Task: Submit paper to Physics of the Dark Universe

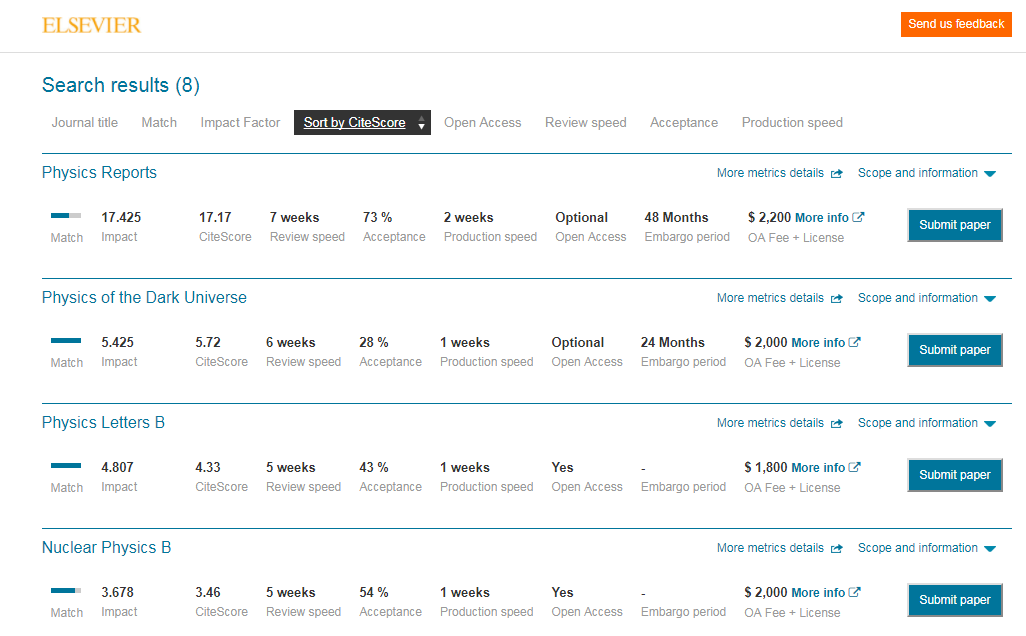Action: [x=955, y=350]
